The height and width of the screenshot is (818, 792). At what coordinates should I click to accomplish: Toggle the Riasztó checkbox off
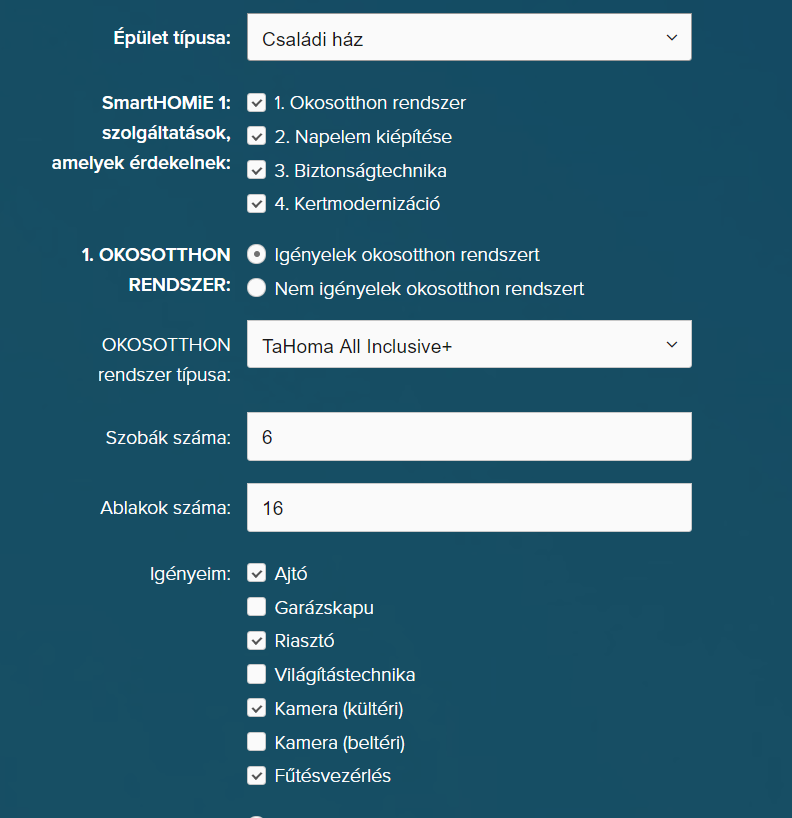[257, 641]
